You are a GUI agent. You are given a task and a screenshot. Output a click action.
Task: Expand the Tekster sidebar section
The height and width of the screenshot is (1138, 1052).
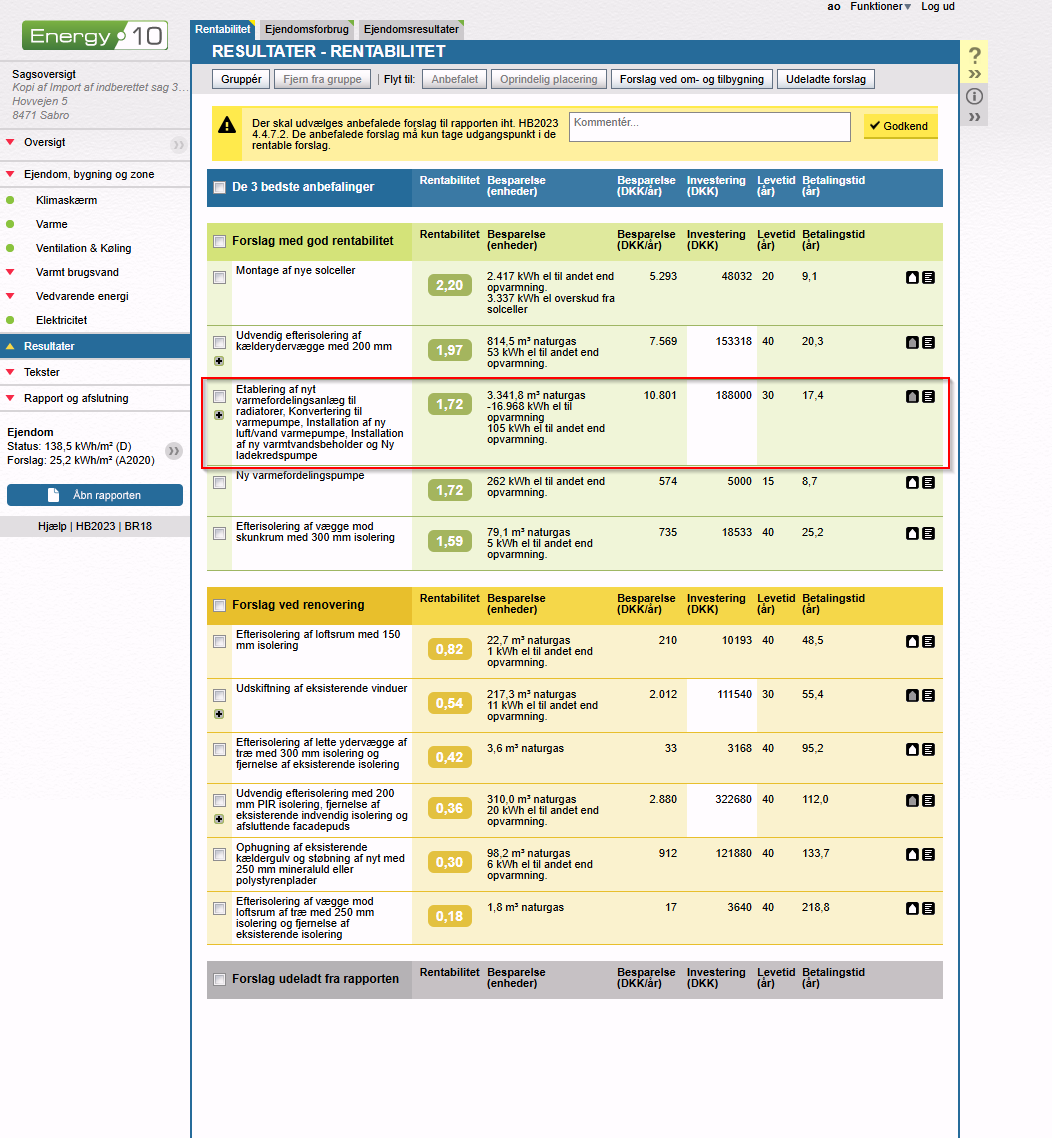(x=42, y=372)
